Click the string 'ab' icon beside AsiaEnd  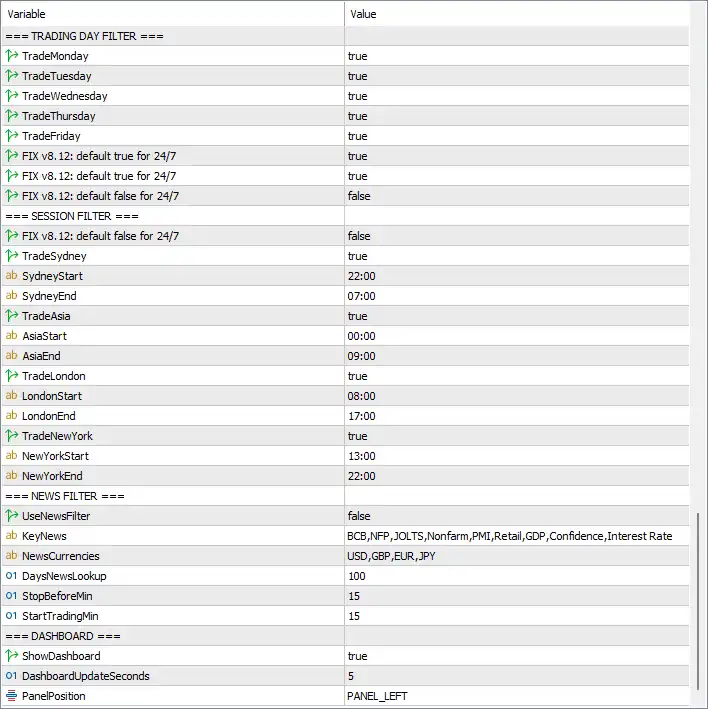(11, 355)
